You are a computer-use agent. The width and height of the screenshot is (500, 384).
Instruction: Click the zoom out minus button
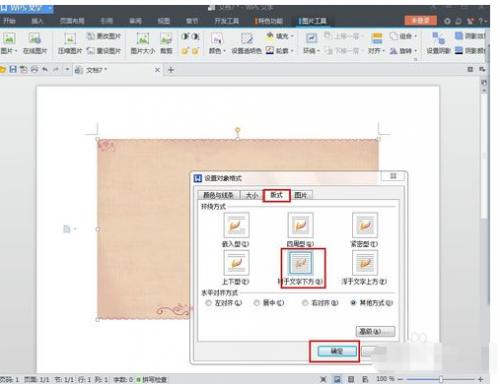[401, 379]
